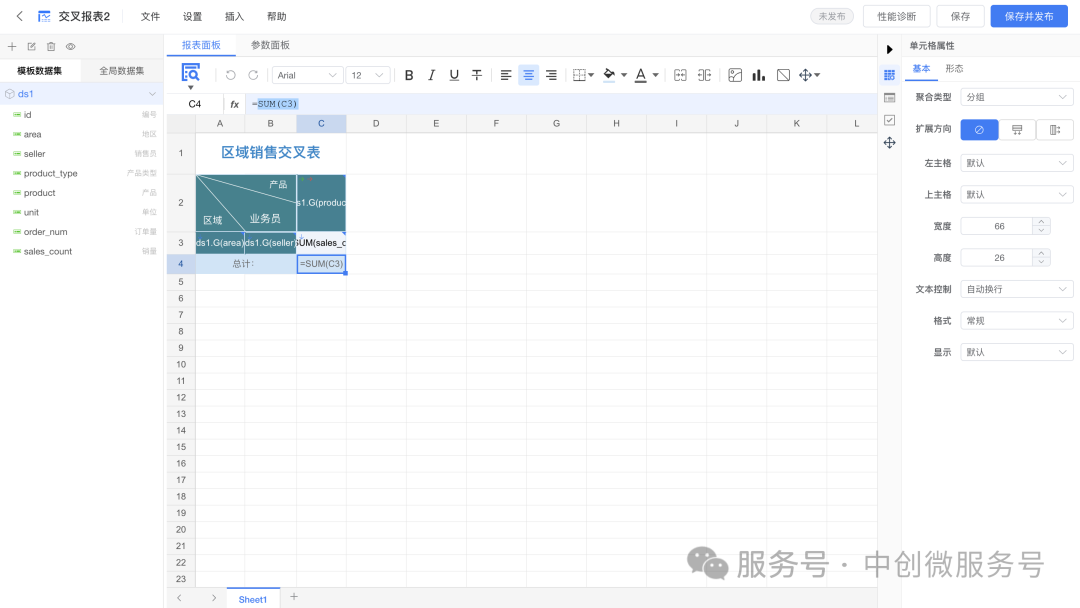Screen dimensions: 1080x608
Task: Select no-expansion direction option
Action: (979, 129)
